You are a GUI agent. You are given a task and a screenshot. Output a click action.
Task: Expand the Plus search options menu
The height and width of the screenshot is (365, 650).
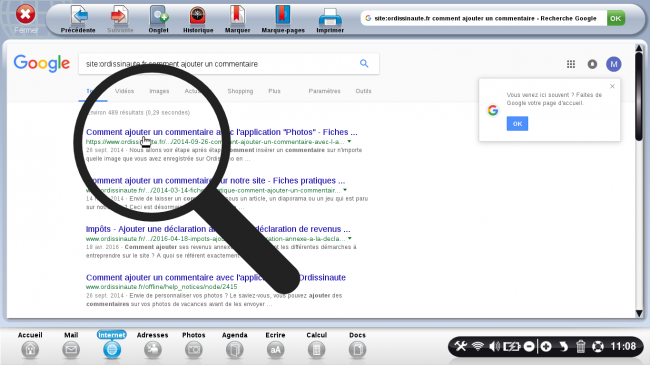[274, 91]
